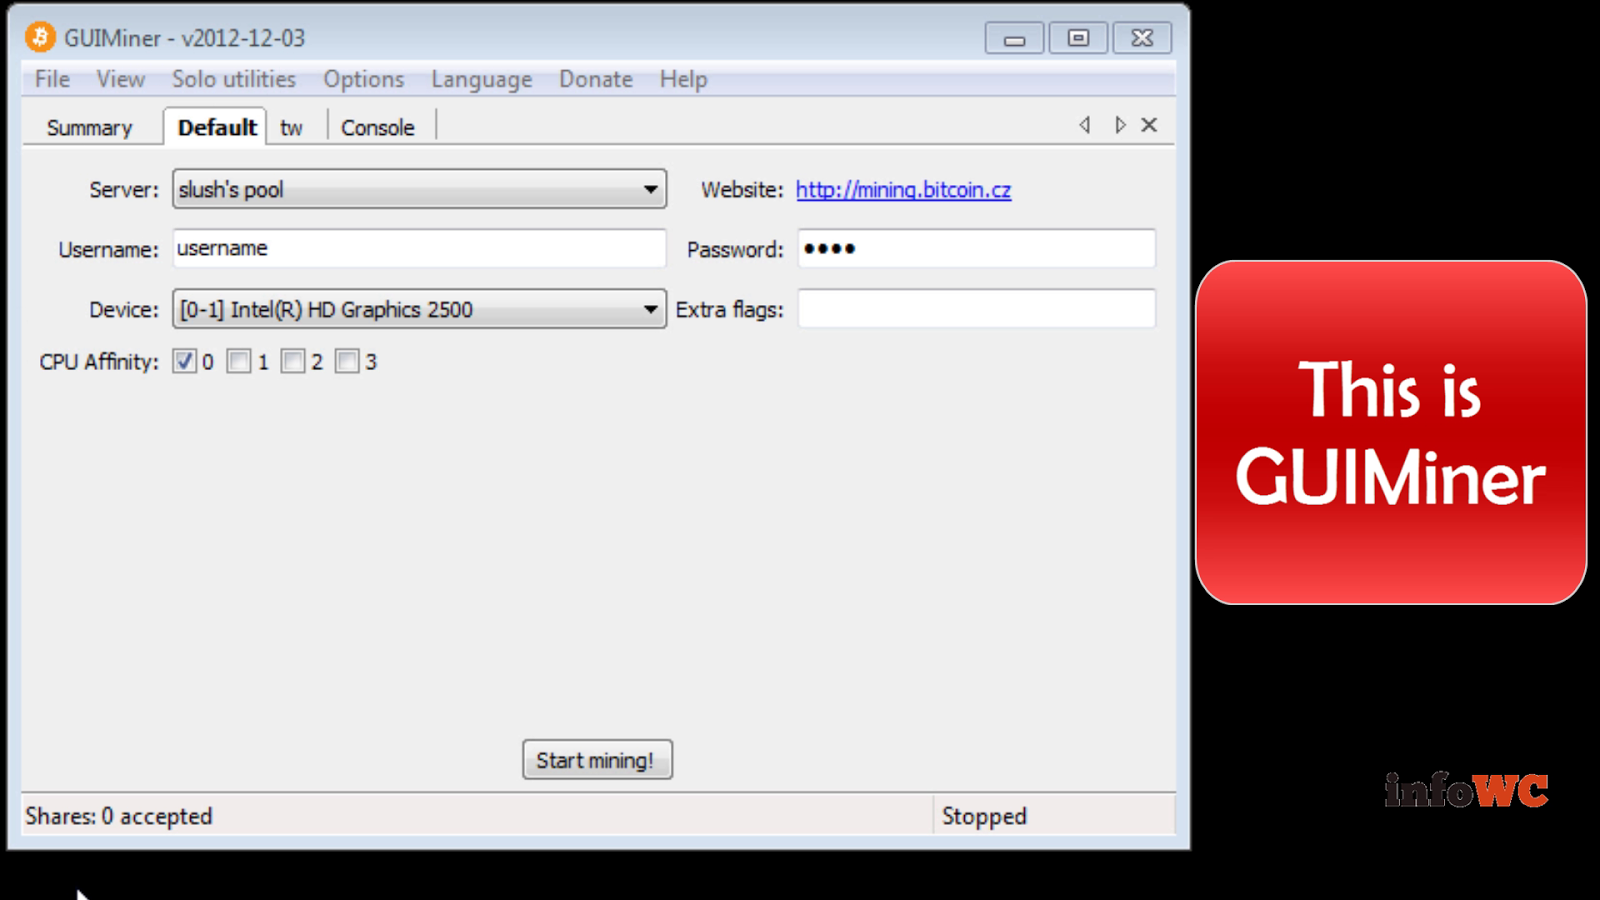
Task: Click the 'Shares: 0 accepted' status text
Action: 119,816
